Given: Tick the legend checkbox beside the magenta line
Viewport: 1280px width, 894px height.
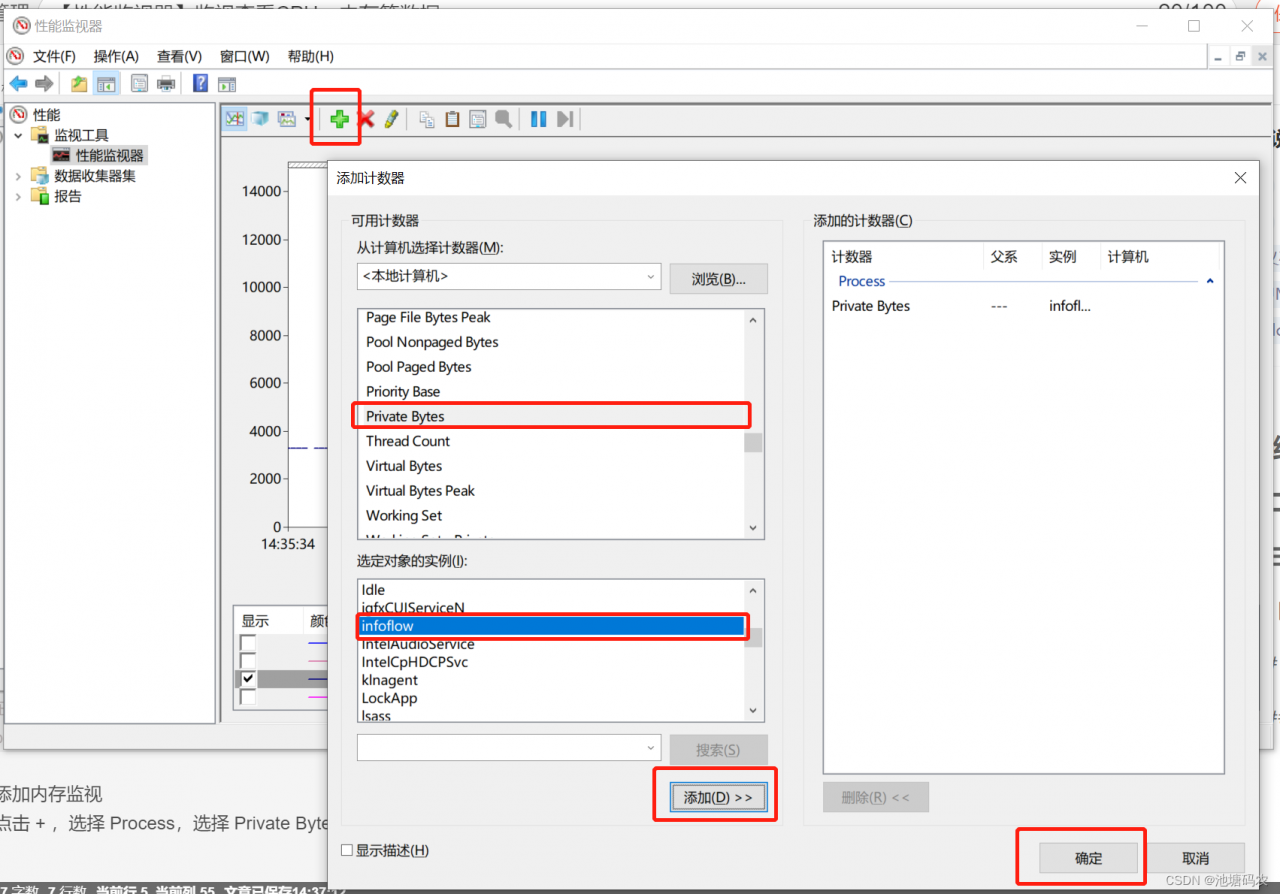Looking at the screenshot, I should [x=248, y=696].
